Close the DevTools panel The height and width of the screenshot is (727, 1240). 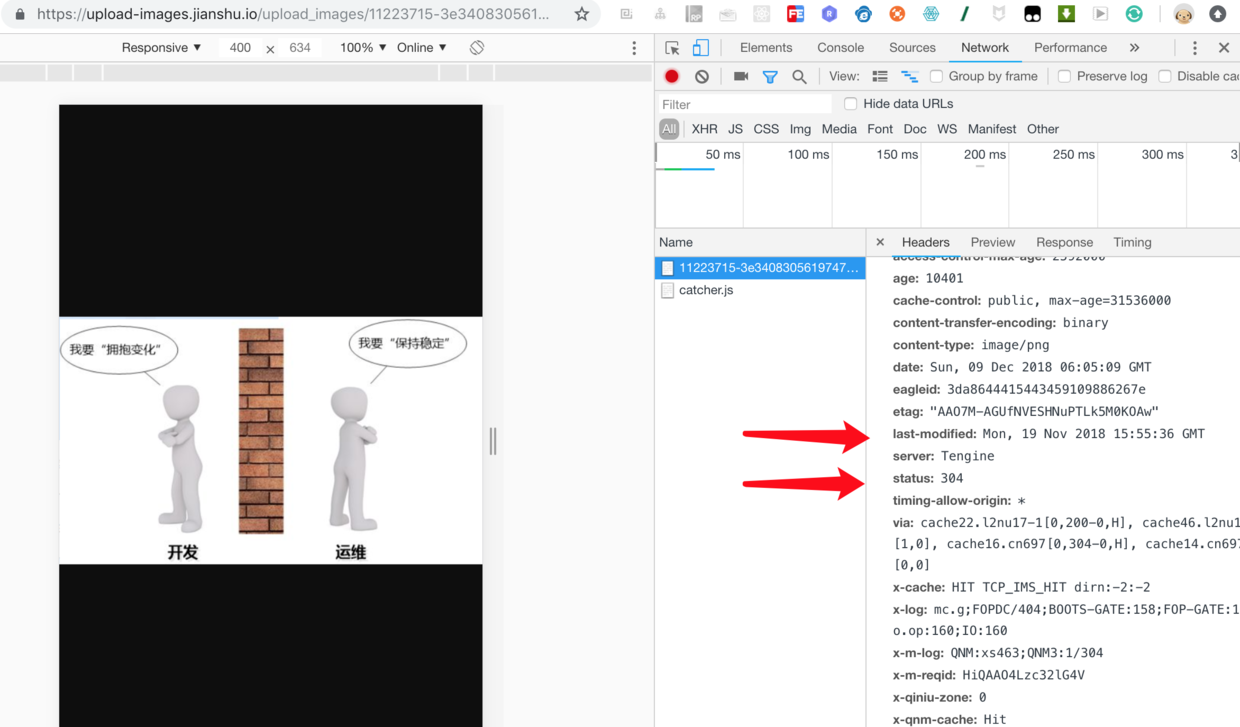[1224, 48]
